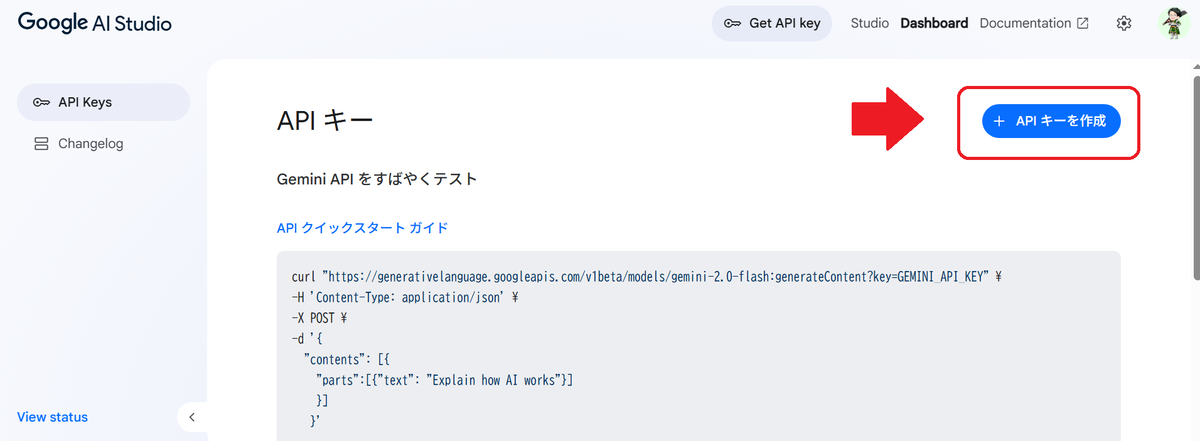Click the plus icon on the create key button

pyautogui.click(x=999, y=121)
